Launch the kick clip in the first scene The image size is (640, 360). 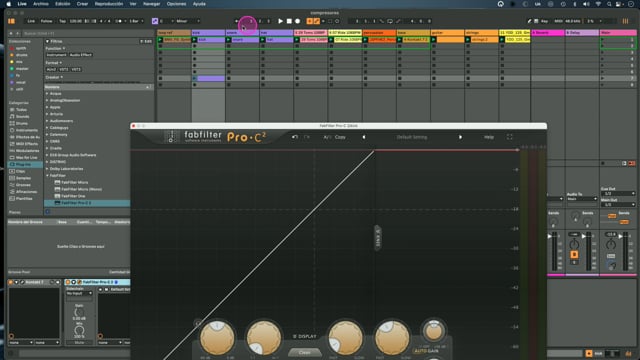click(x=194, y=40)
